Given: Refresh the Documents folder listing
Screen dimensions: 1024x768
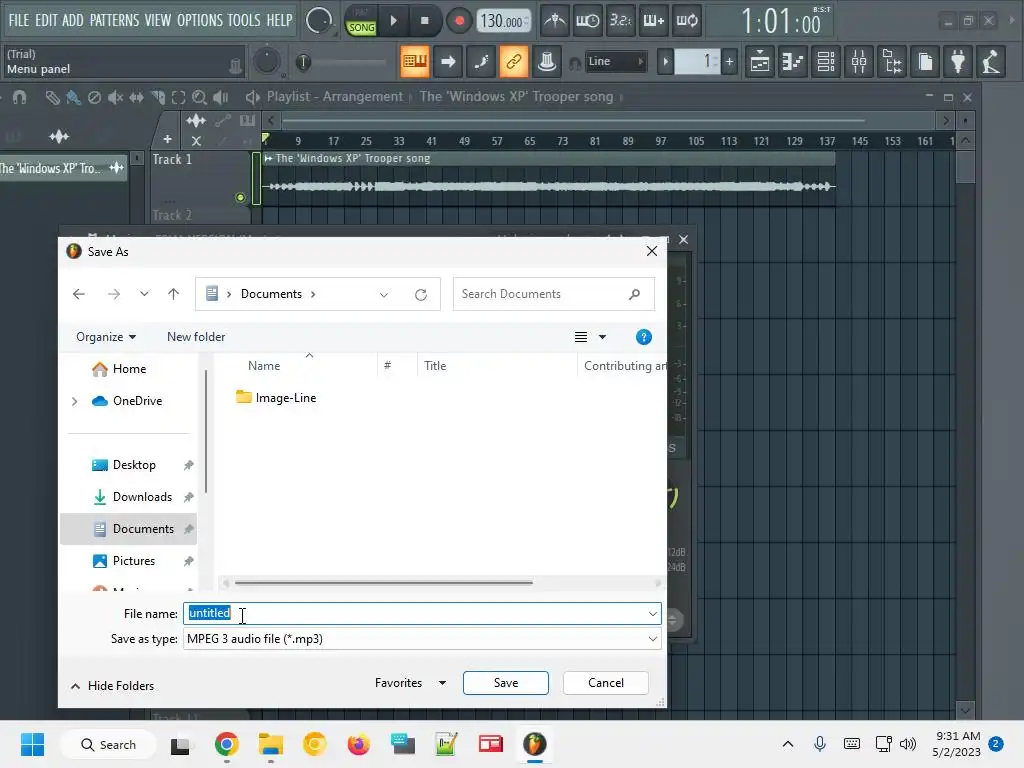Looking at the screenshot, I should (x=421, y=295).
